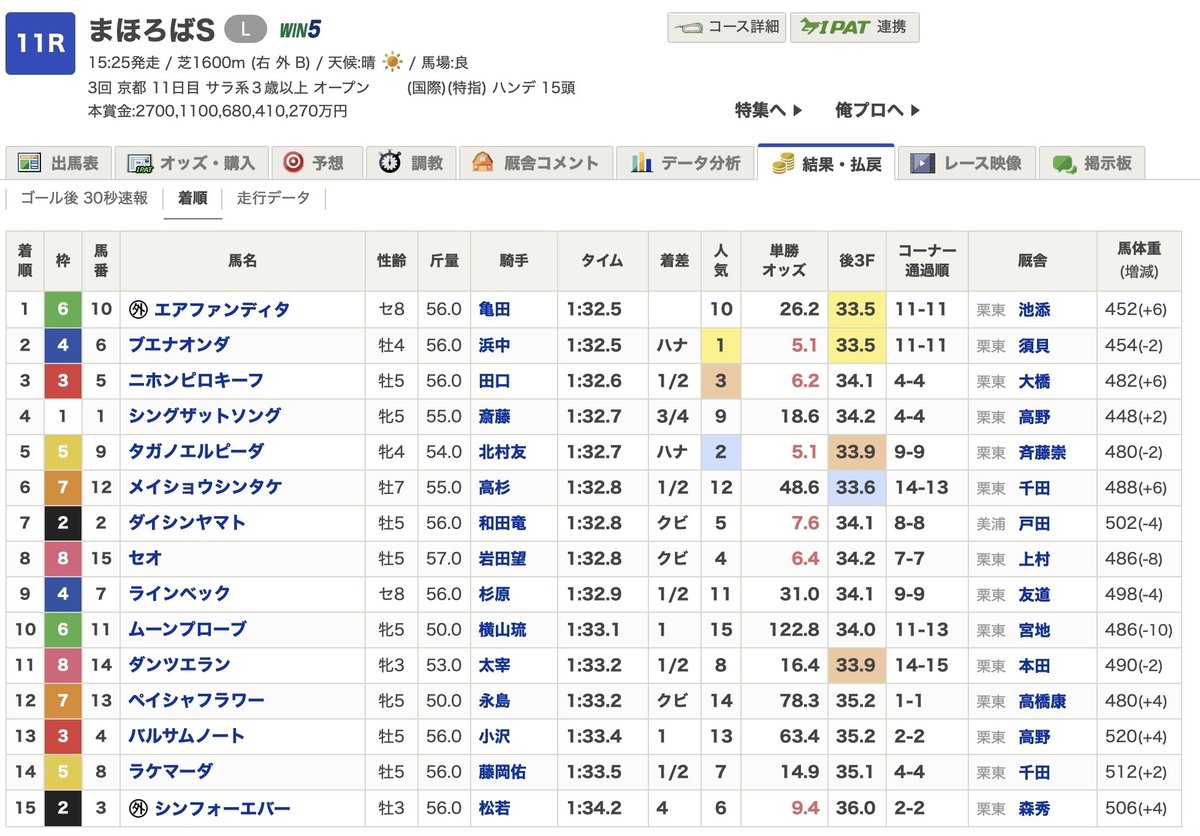The height and width of the screenshot is (836, 1200).
Task: Click the コース詳細 button
Action: click(x=726, y=27)
